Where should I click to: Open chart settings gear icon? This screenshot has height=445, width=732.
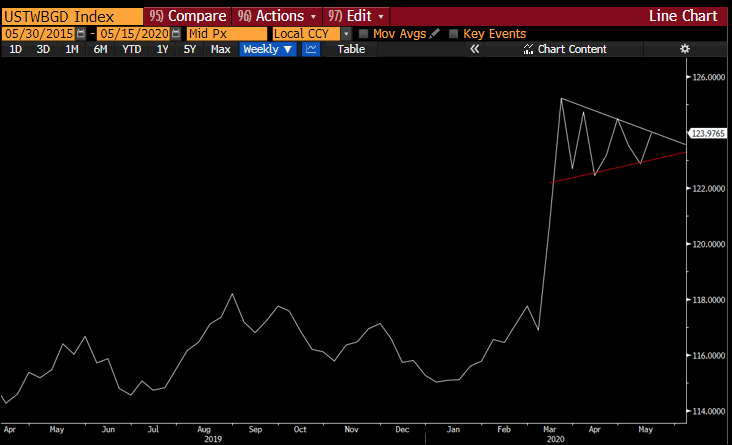coord(685,49)
